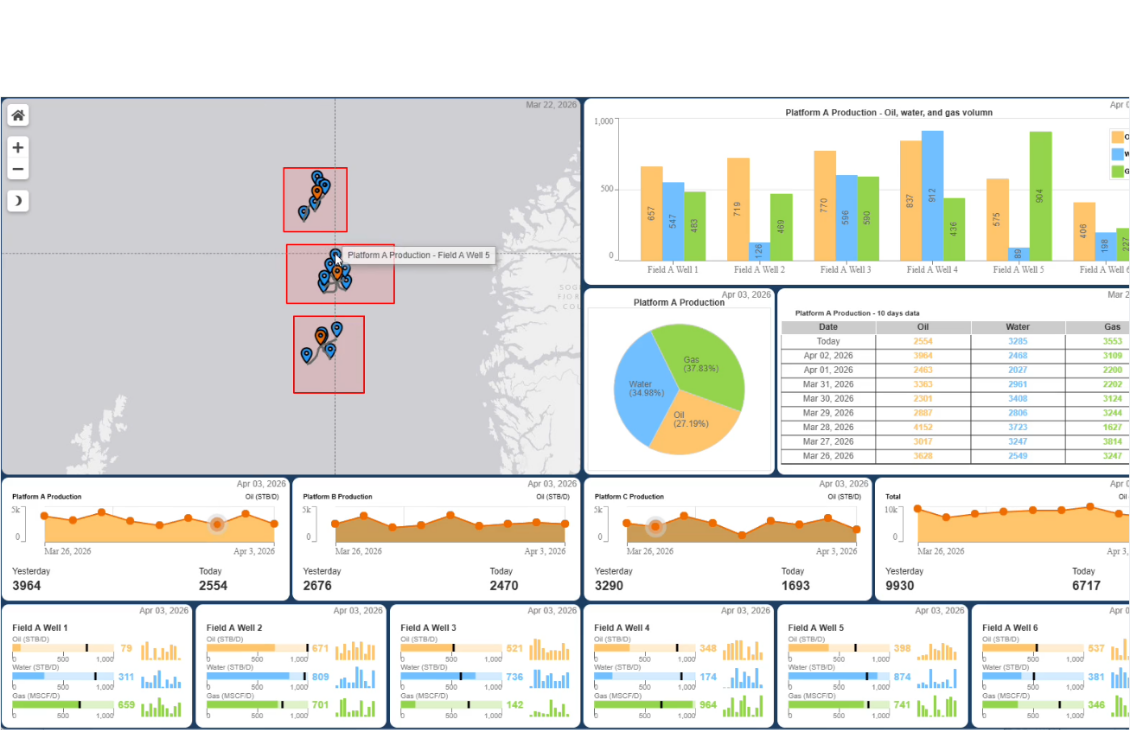Click the Field A Well 4 oil bar (837)
The width and height of the screenshot is (1130, 730).
pos(911,200)
